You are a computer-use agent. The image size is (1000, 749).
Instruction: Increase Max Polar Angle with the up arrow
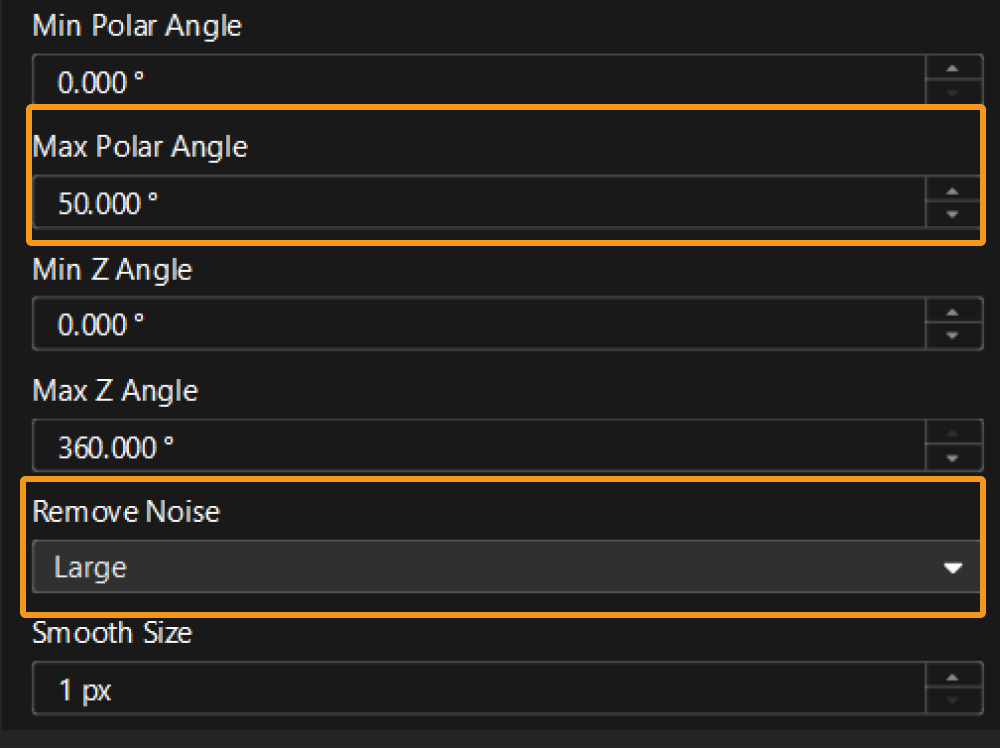point(953,193)
